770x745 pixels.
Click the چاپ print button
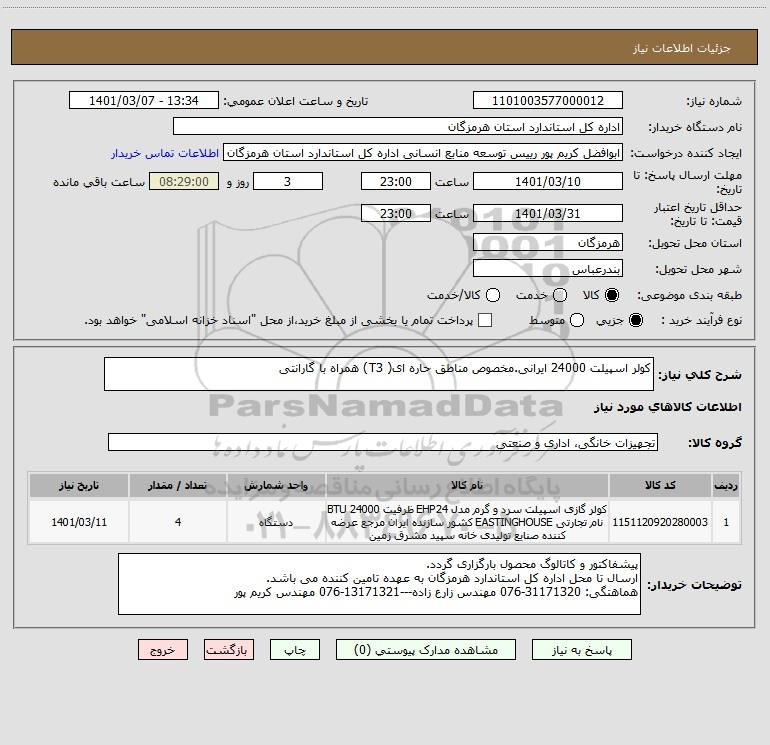295,650
